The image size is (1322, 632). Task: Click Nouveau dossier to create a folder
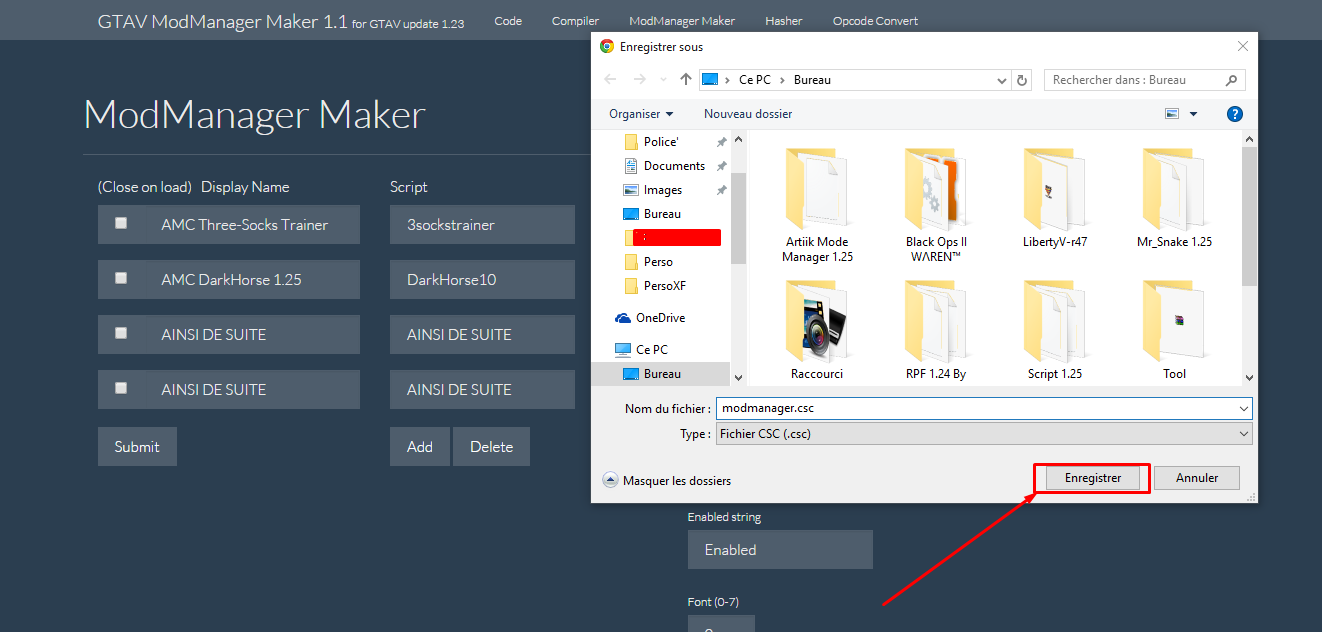click(748, 114)
